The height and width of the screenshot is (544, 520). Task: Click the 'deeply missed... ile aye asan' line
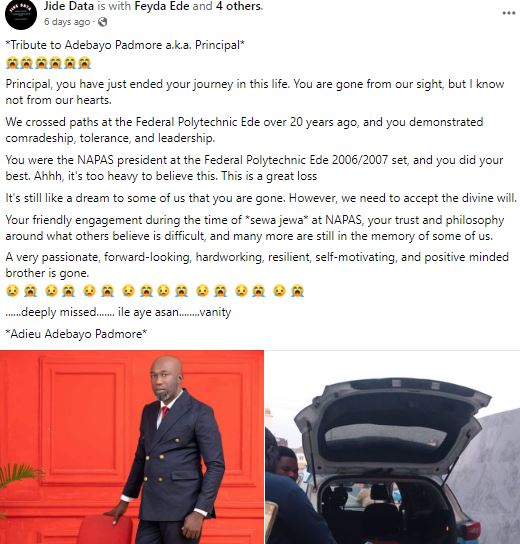118,312
